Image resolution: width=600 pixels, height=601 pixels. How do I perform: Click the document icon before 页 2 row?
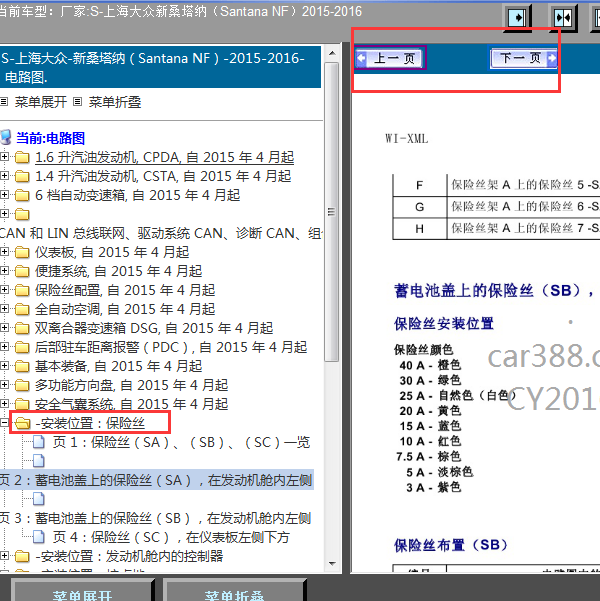tap(39, 461)
